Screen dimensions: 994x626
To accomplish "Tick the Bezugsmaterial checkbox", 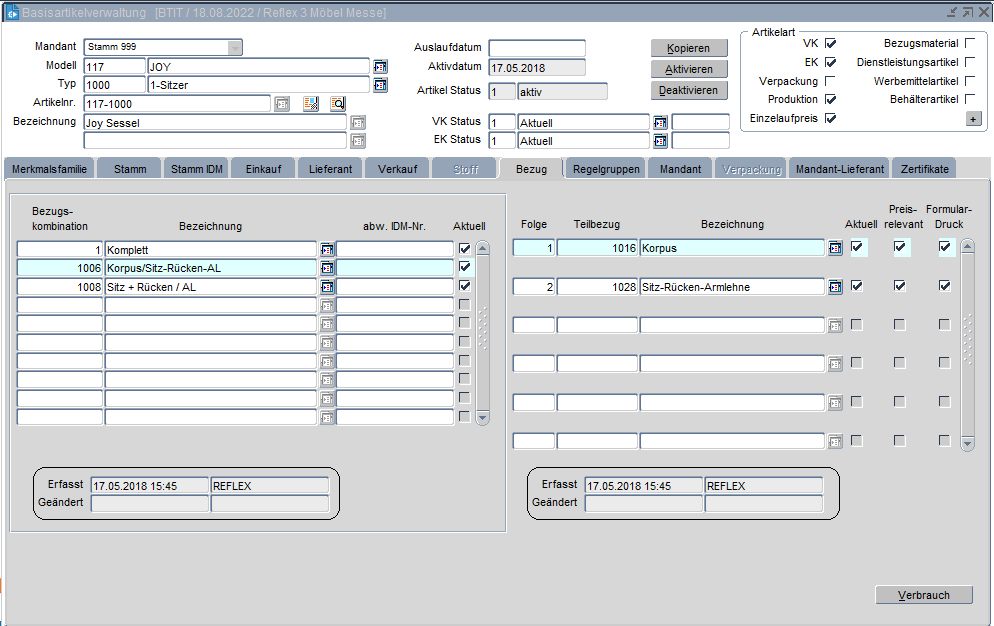I will 969,44.
